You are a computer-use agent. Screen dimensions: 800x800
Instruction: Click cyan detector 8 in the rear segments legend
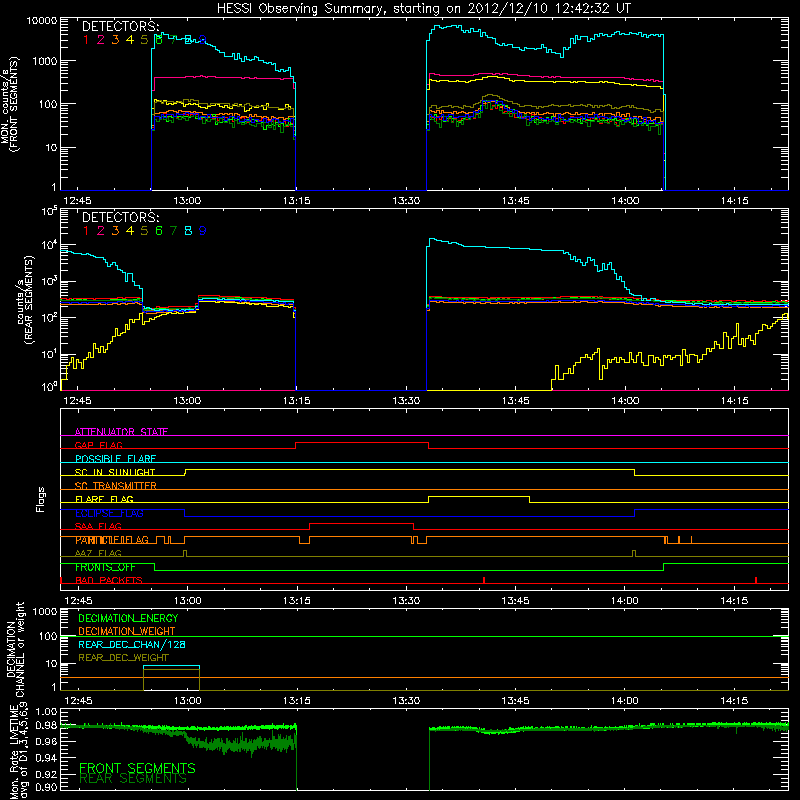point(188,231)
